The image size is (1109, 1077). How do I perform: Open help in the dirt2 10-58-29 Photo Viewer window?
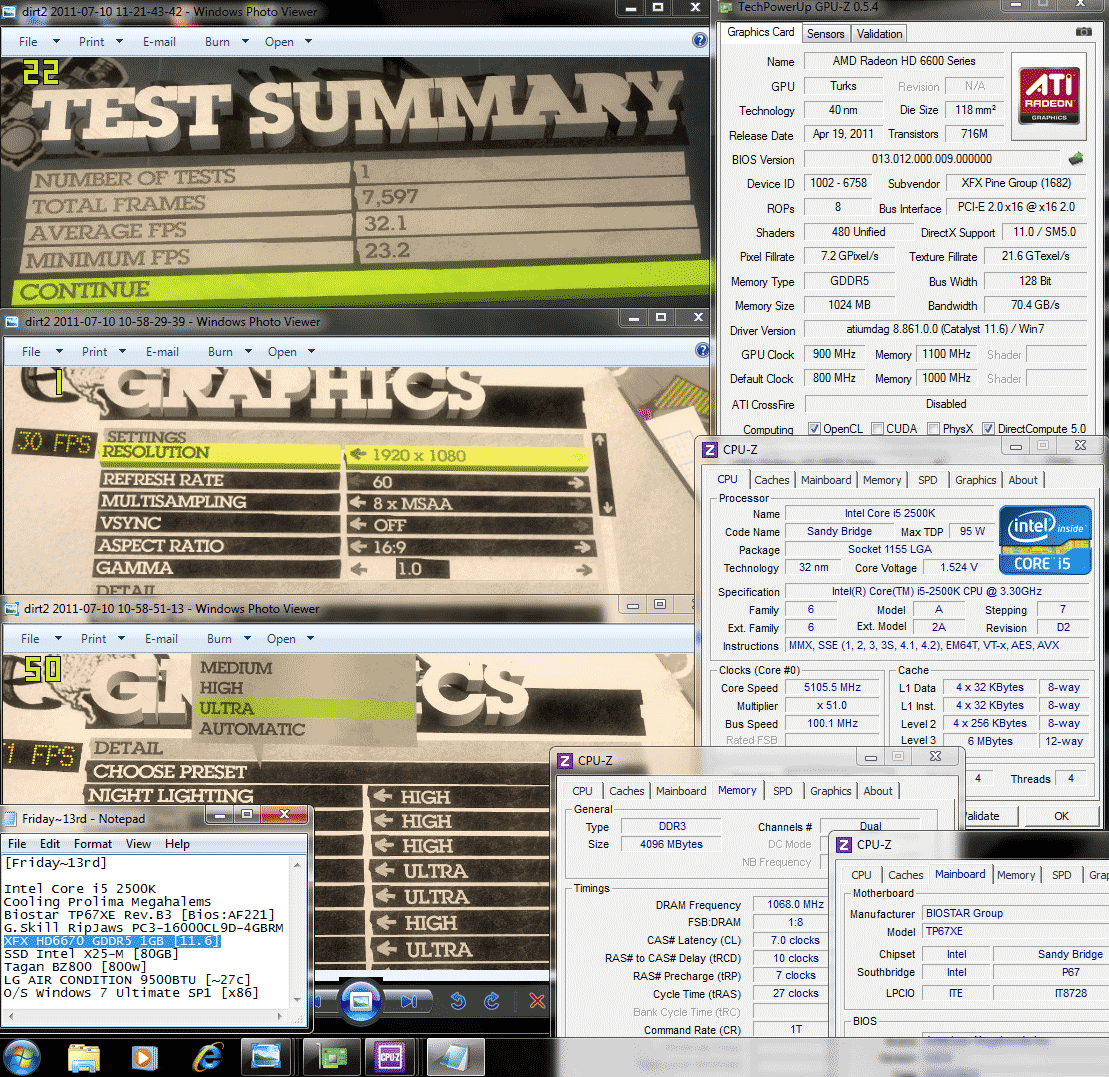[702, 350]
